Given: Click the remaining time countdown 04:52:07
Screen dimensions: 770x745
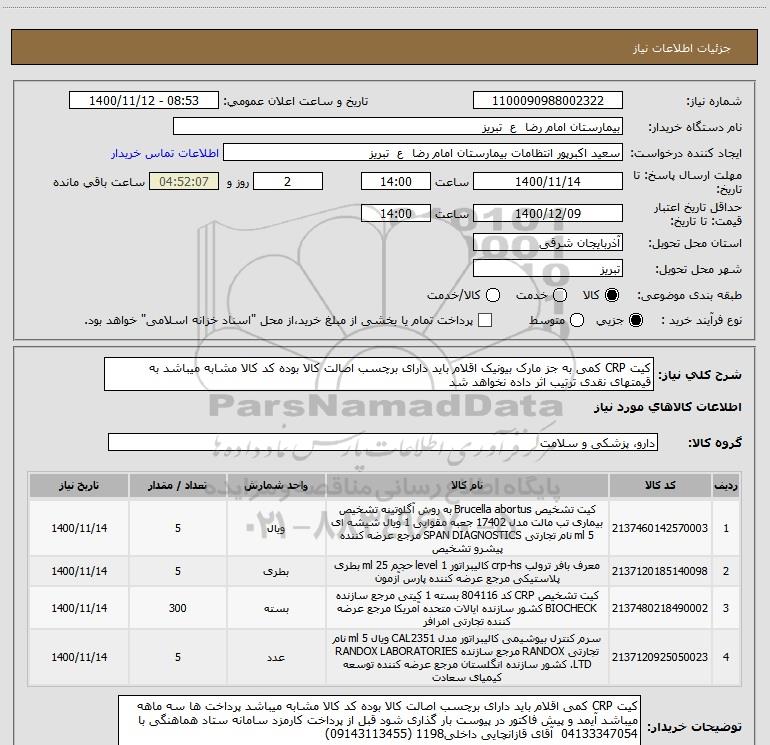Looking at the screenshot, I should [x=184, y=181].
